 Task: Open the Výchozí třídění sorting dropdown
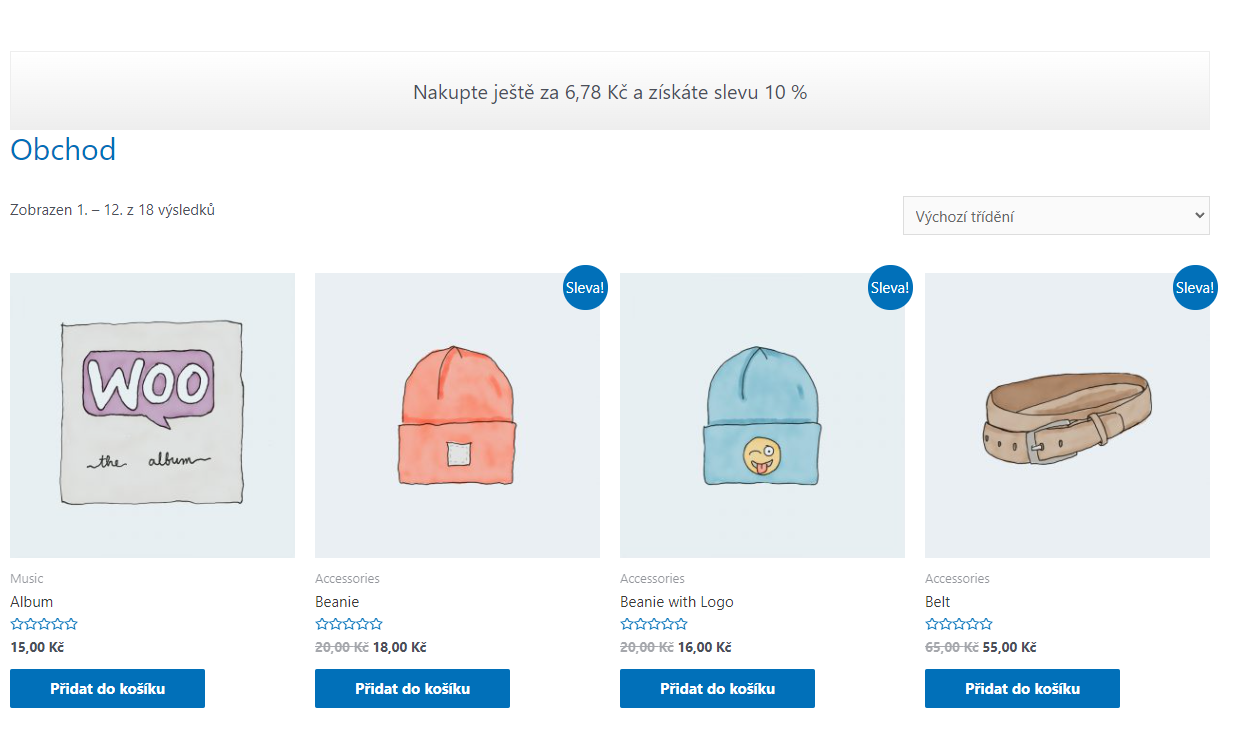tap(1056, 216)
